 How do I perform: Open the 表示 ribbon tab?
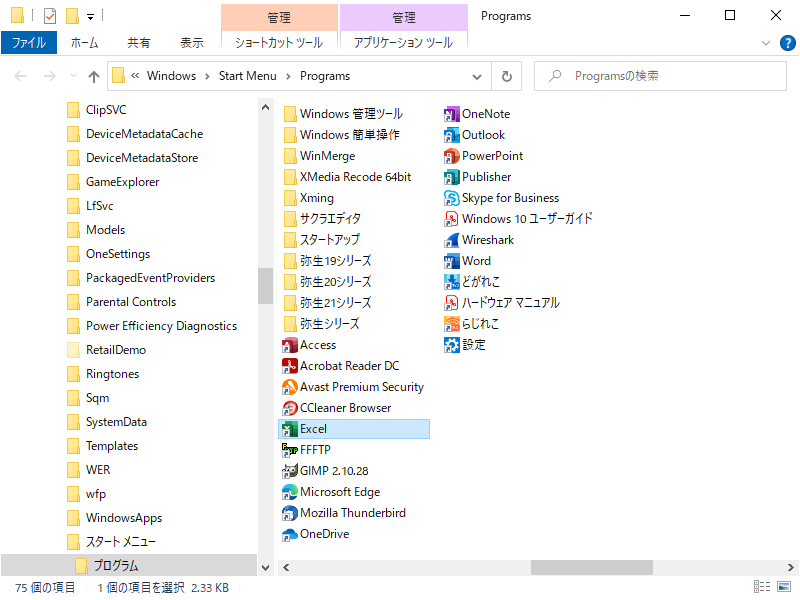coord(192,43)
